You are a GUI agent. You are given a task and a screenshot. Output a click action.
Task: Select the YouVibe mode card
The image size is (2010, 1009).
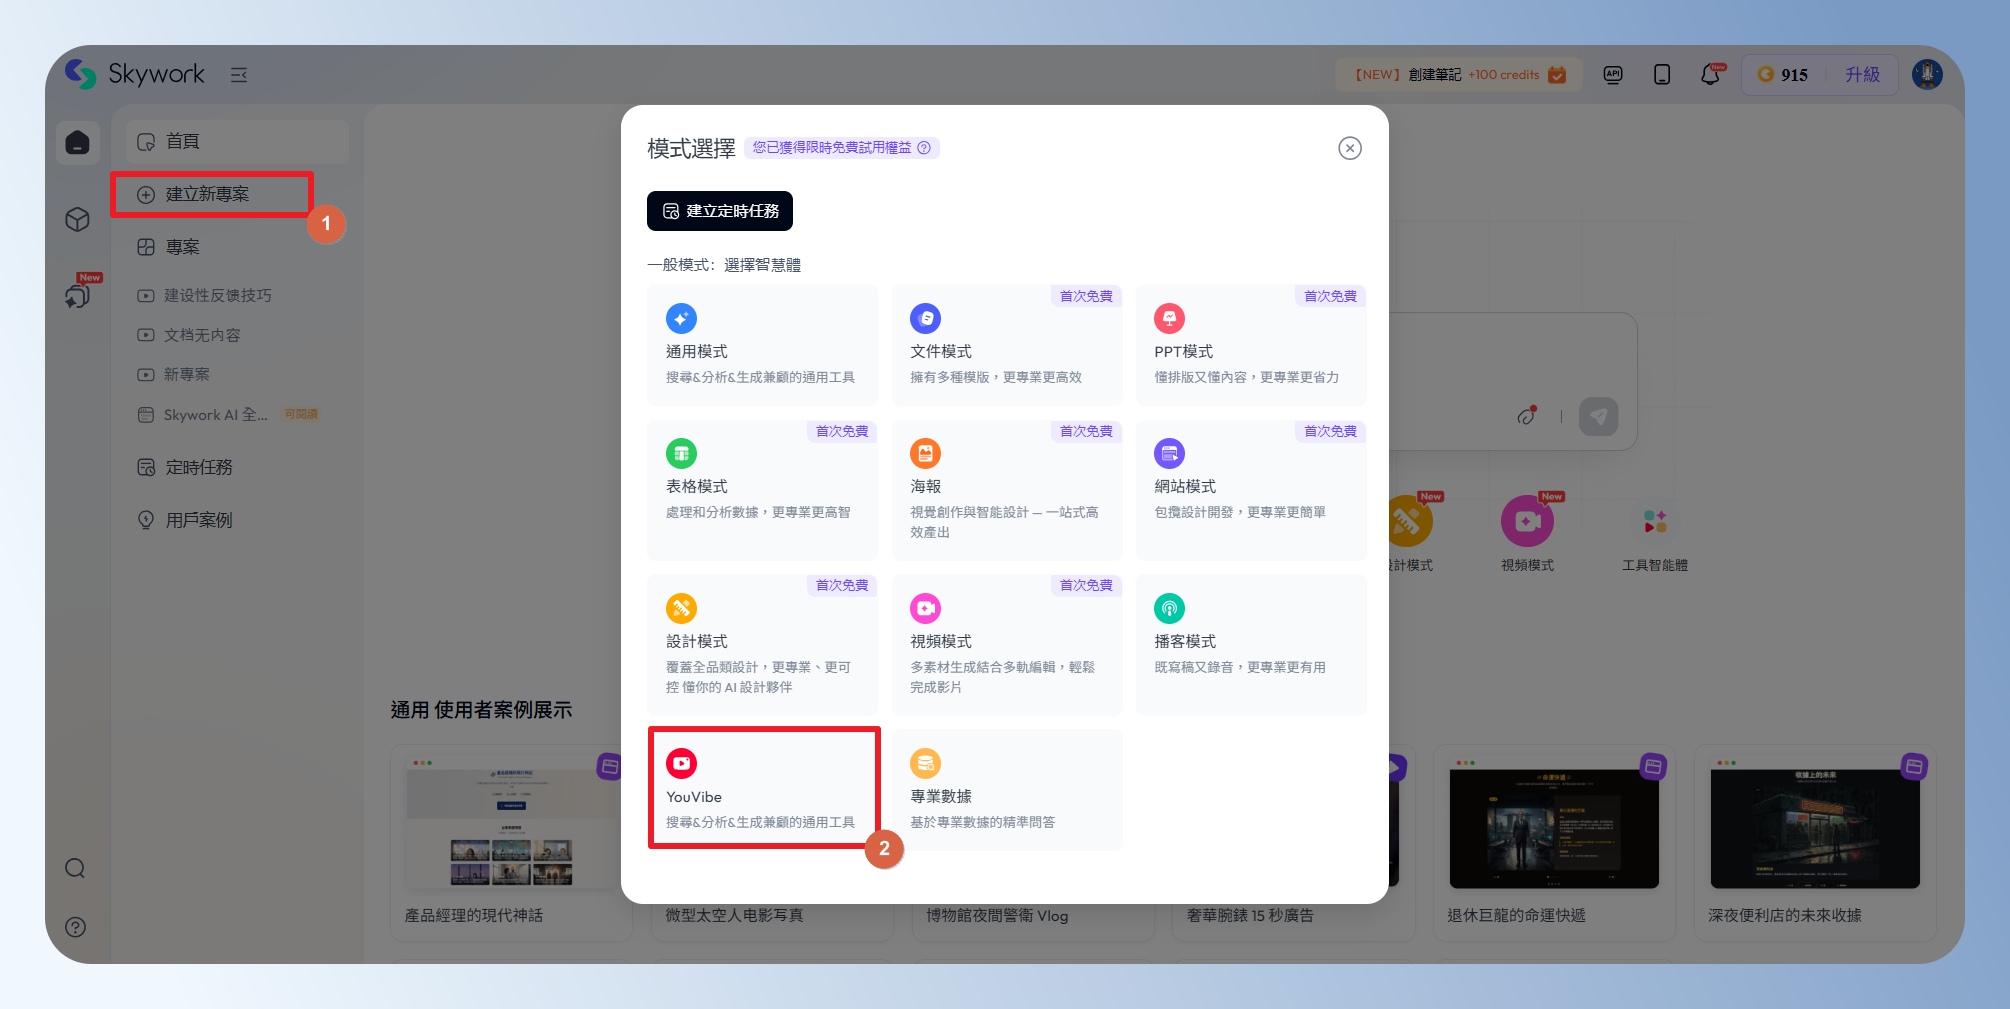click(x=763, y=789)
